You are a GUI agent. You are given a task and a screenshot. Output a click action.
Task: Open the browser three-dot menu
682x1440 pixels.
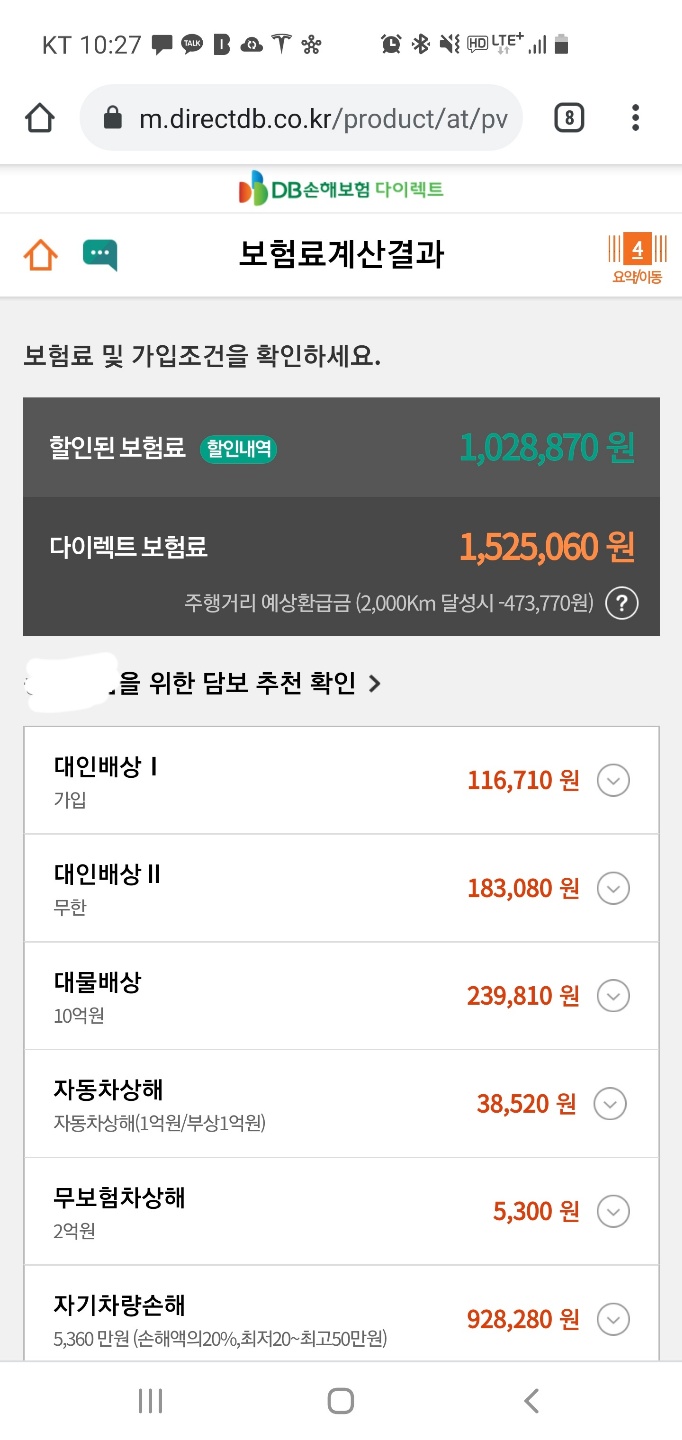point(635,119)
